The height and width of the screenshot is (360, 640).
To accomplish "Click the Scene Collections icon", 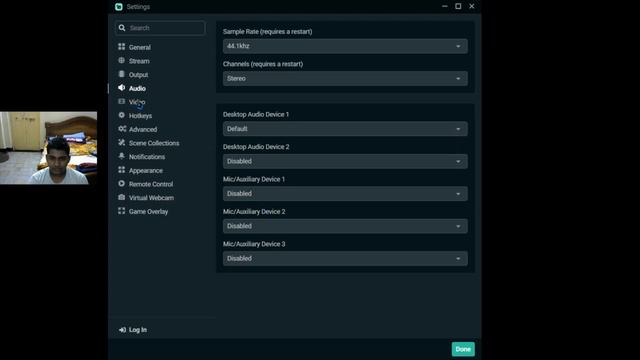I will point(122,142).
